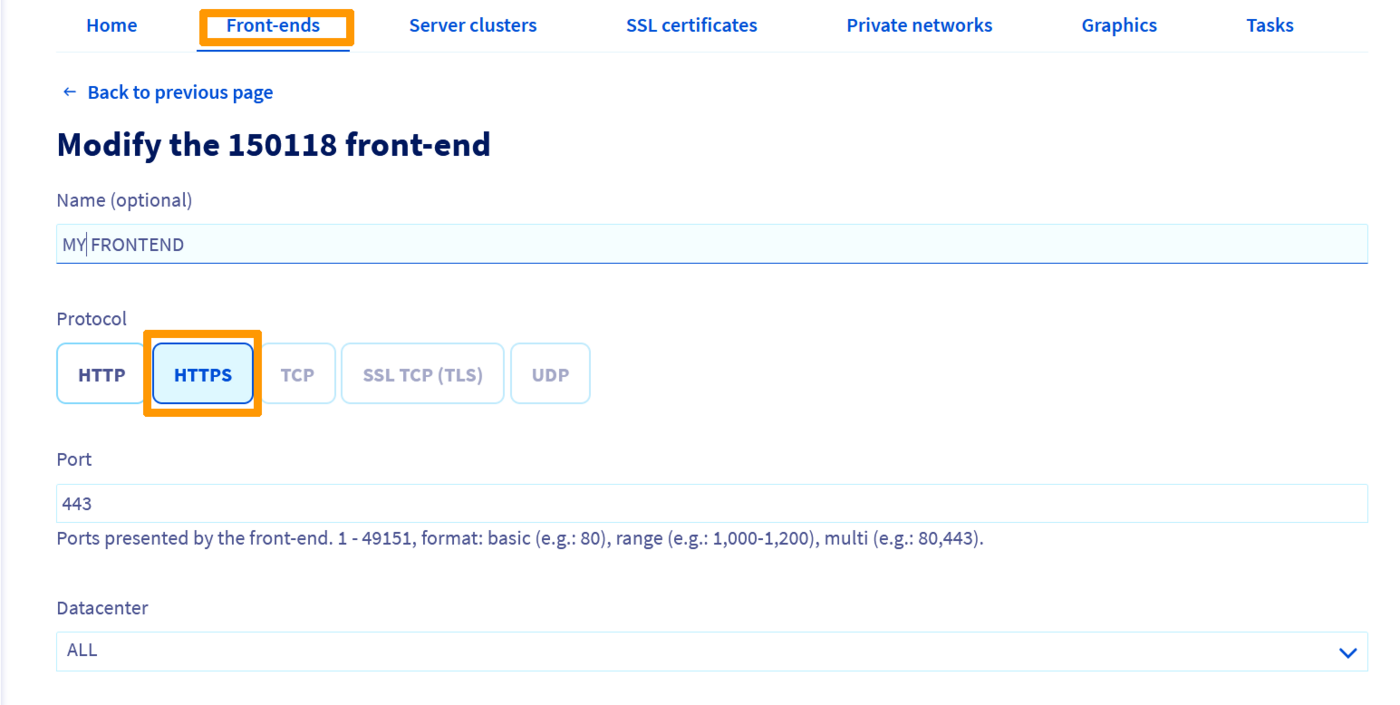Switch to the Graphics tab
Viewport: 1400px width, 705px height.
[1118, 25]
